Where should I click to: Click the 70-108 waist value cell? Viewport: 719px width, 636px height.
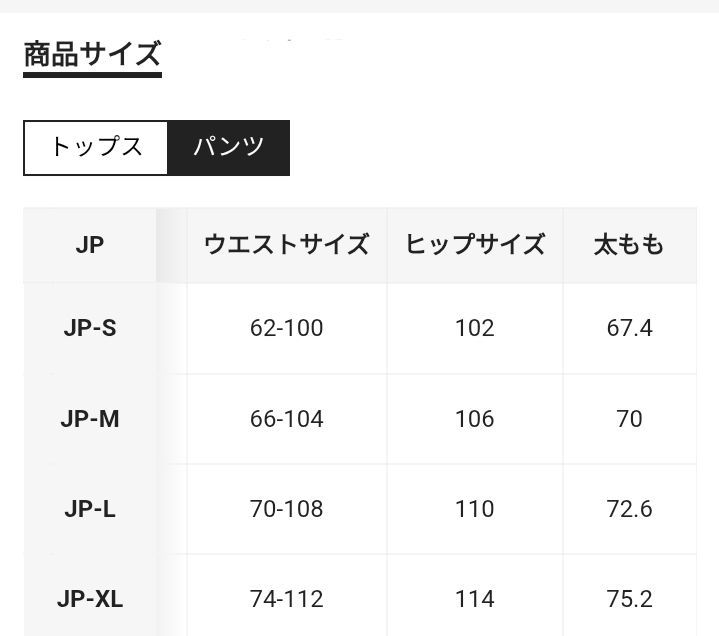click(287, 509)
